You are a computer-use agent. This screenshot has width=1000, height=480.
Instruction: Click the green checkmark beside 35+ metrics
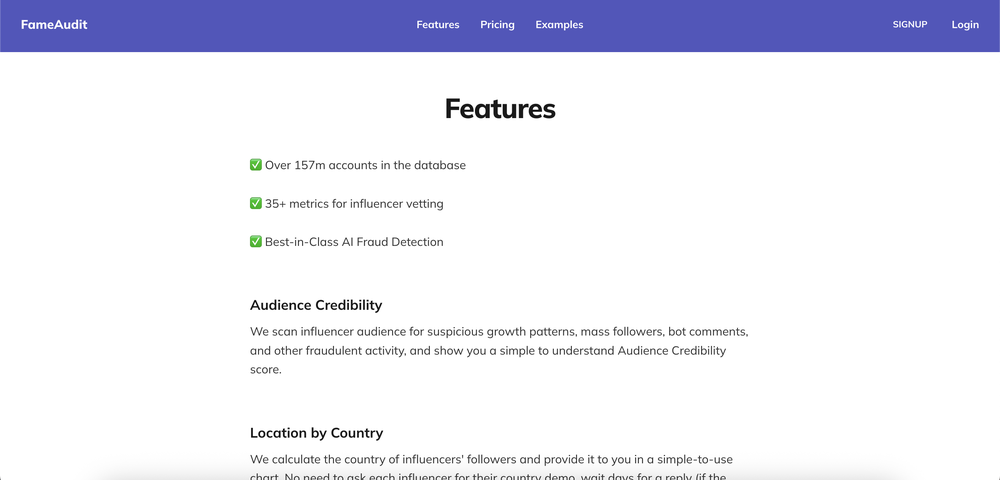pos(256,203)
